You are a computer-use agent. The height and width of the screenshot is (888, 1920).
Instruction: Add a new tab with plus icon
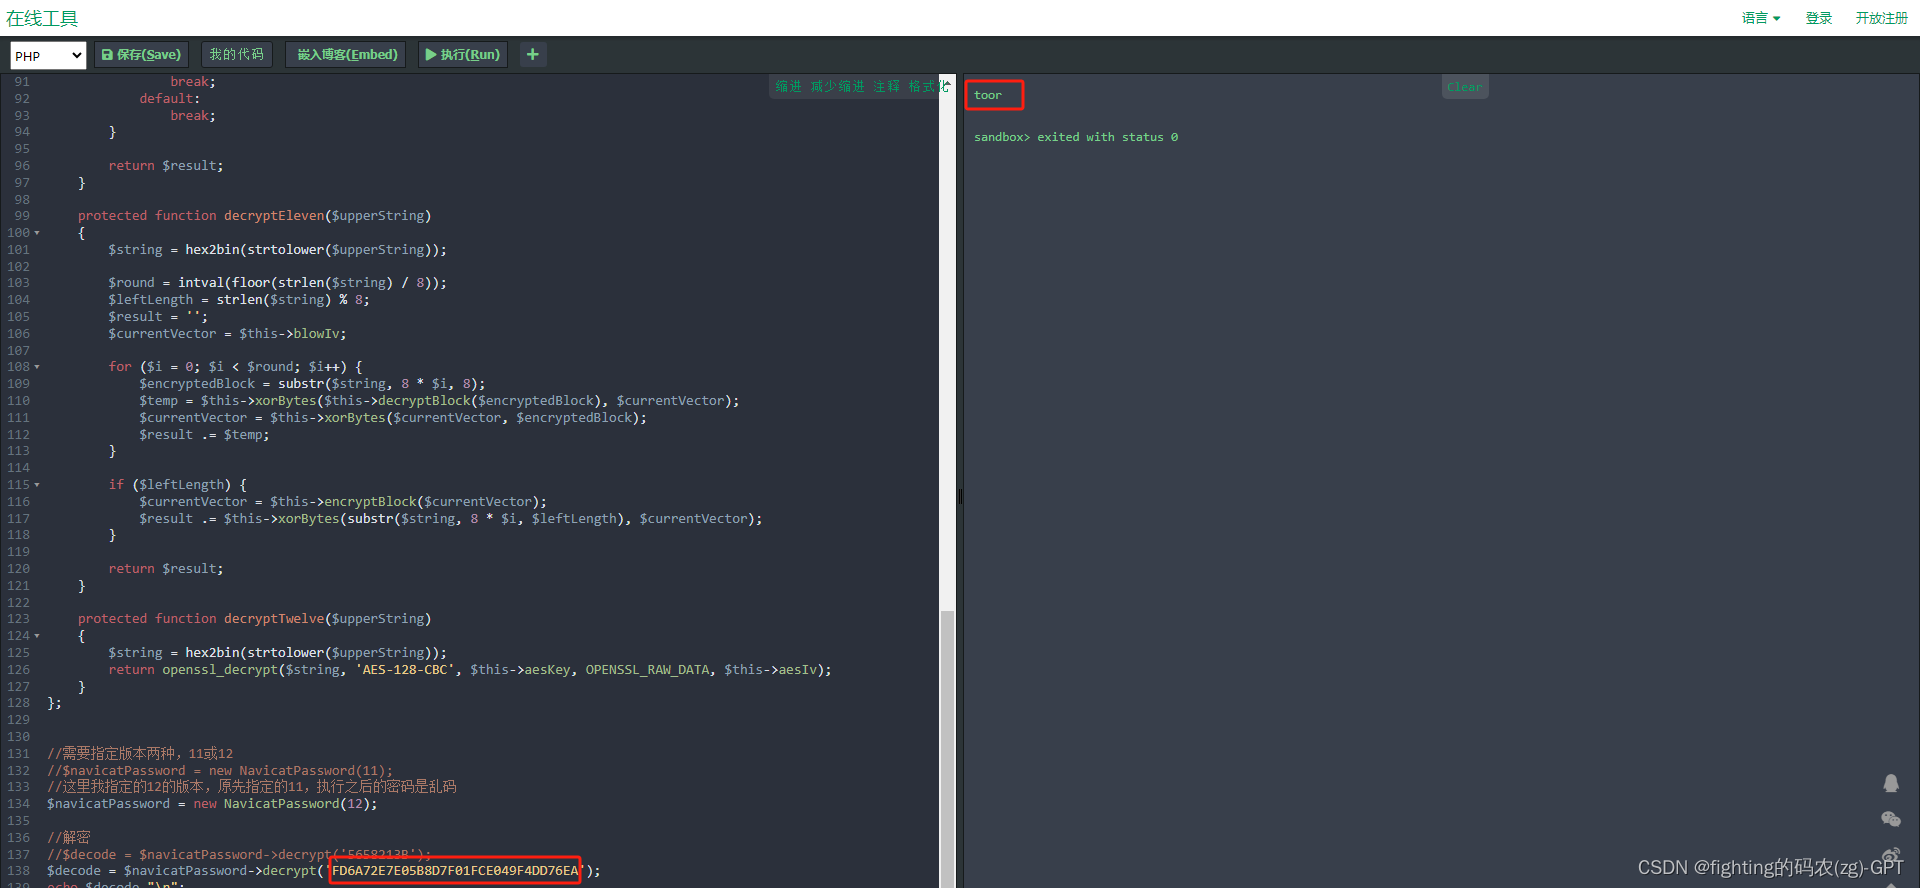click(x=533, y=55)
